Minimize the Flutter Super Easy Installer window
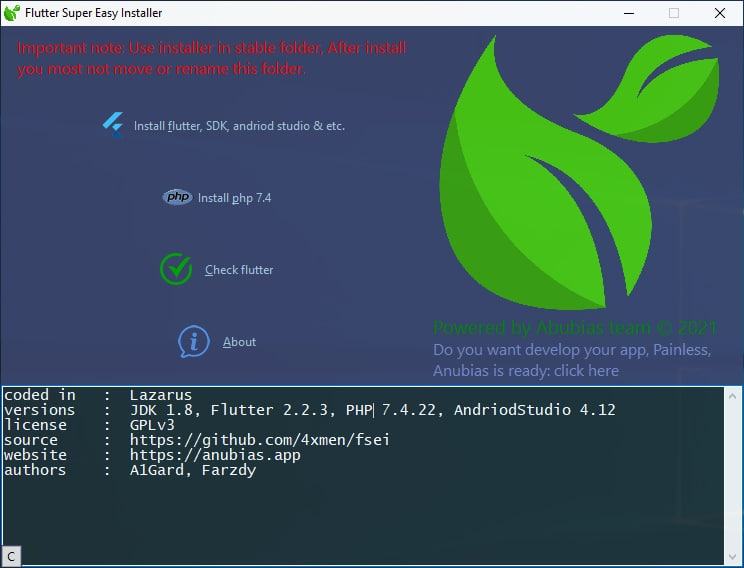This screenshot has width=744, height=568. [627, 13]
